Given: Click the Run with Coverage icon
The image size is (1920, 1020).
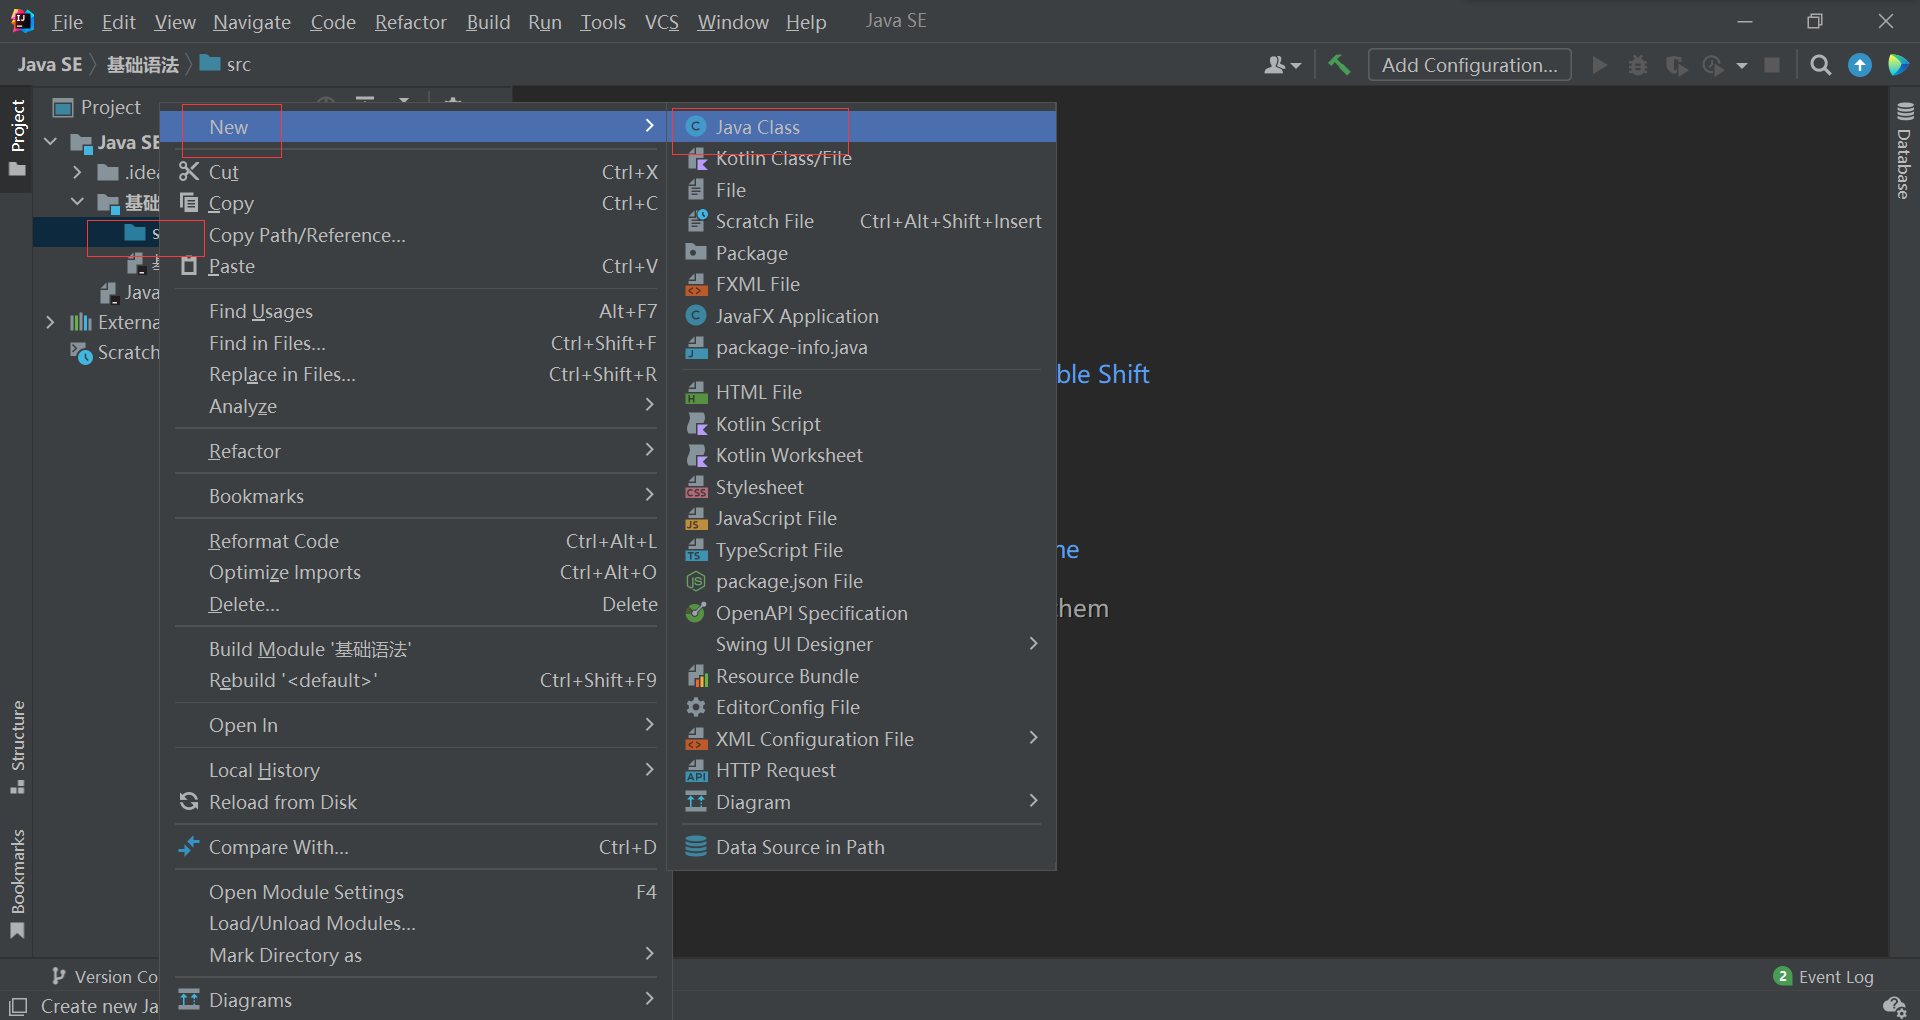Looking at the screenshot, I should coord(1677,65).
